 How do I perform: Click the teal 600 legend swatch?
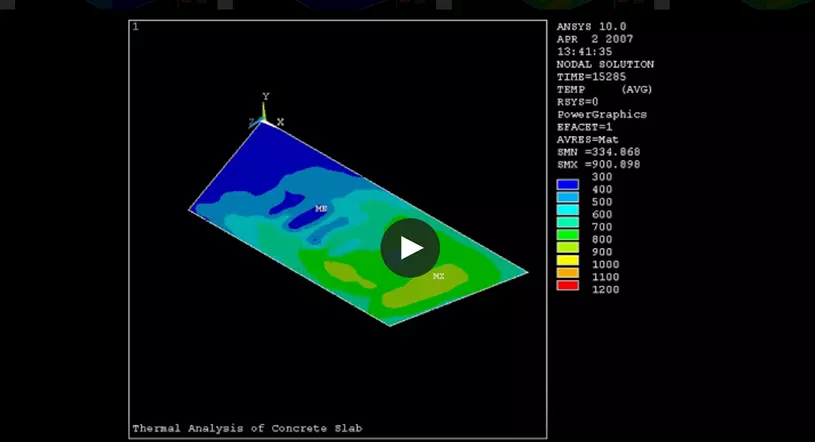tap(568, 222)
